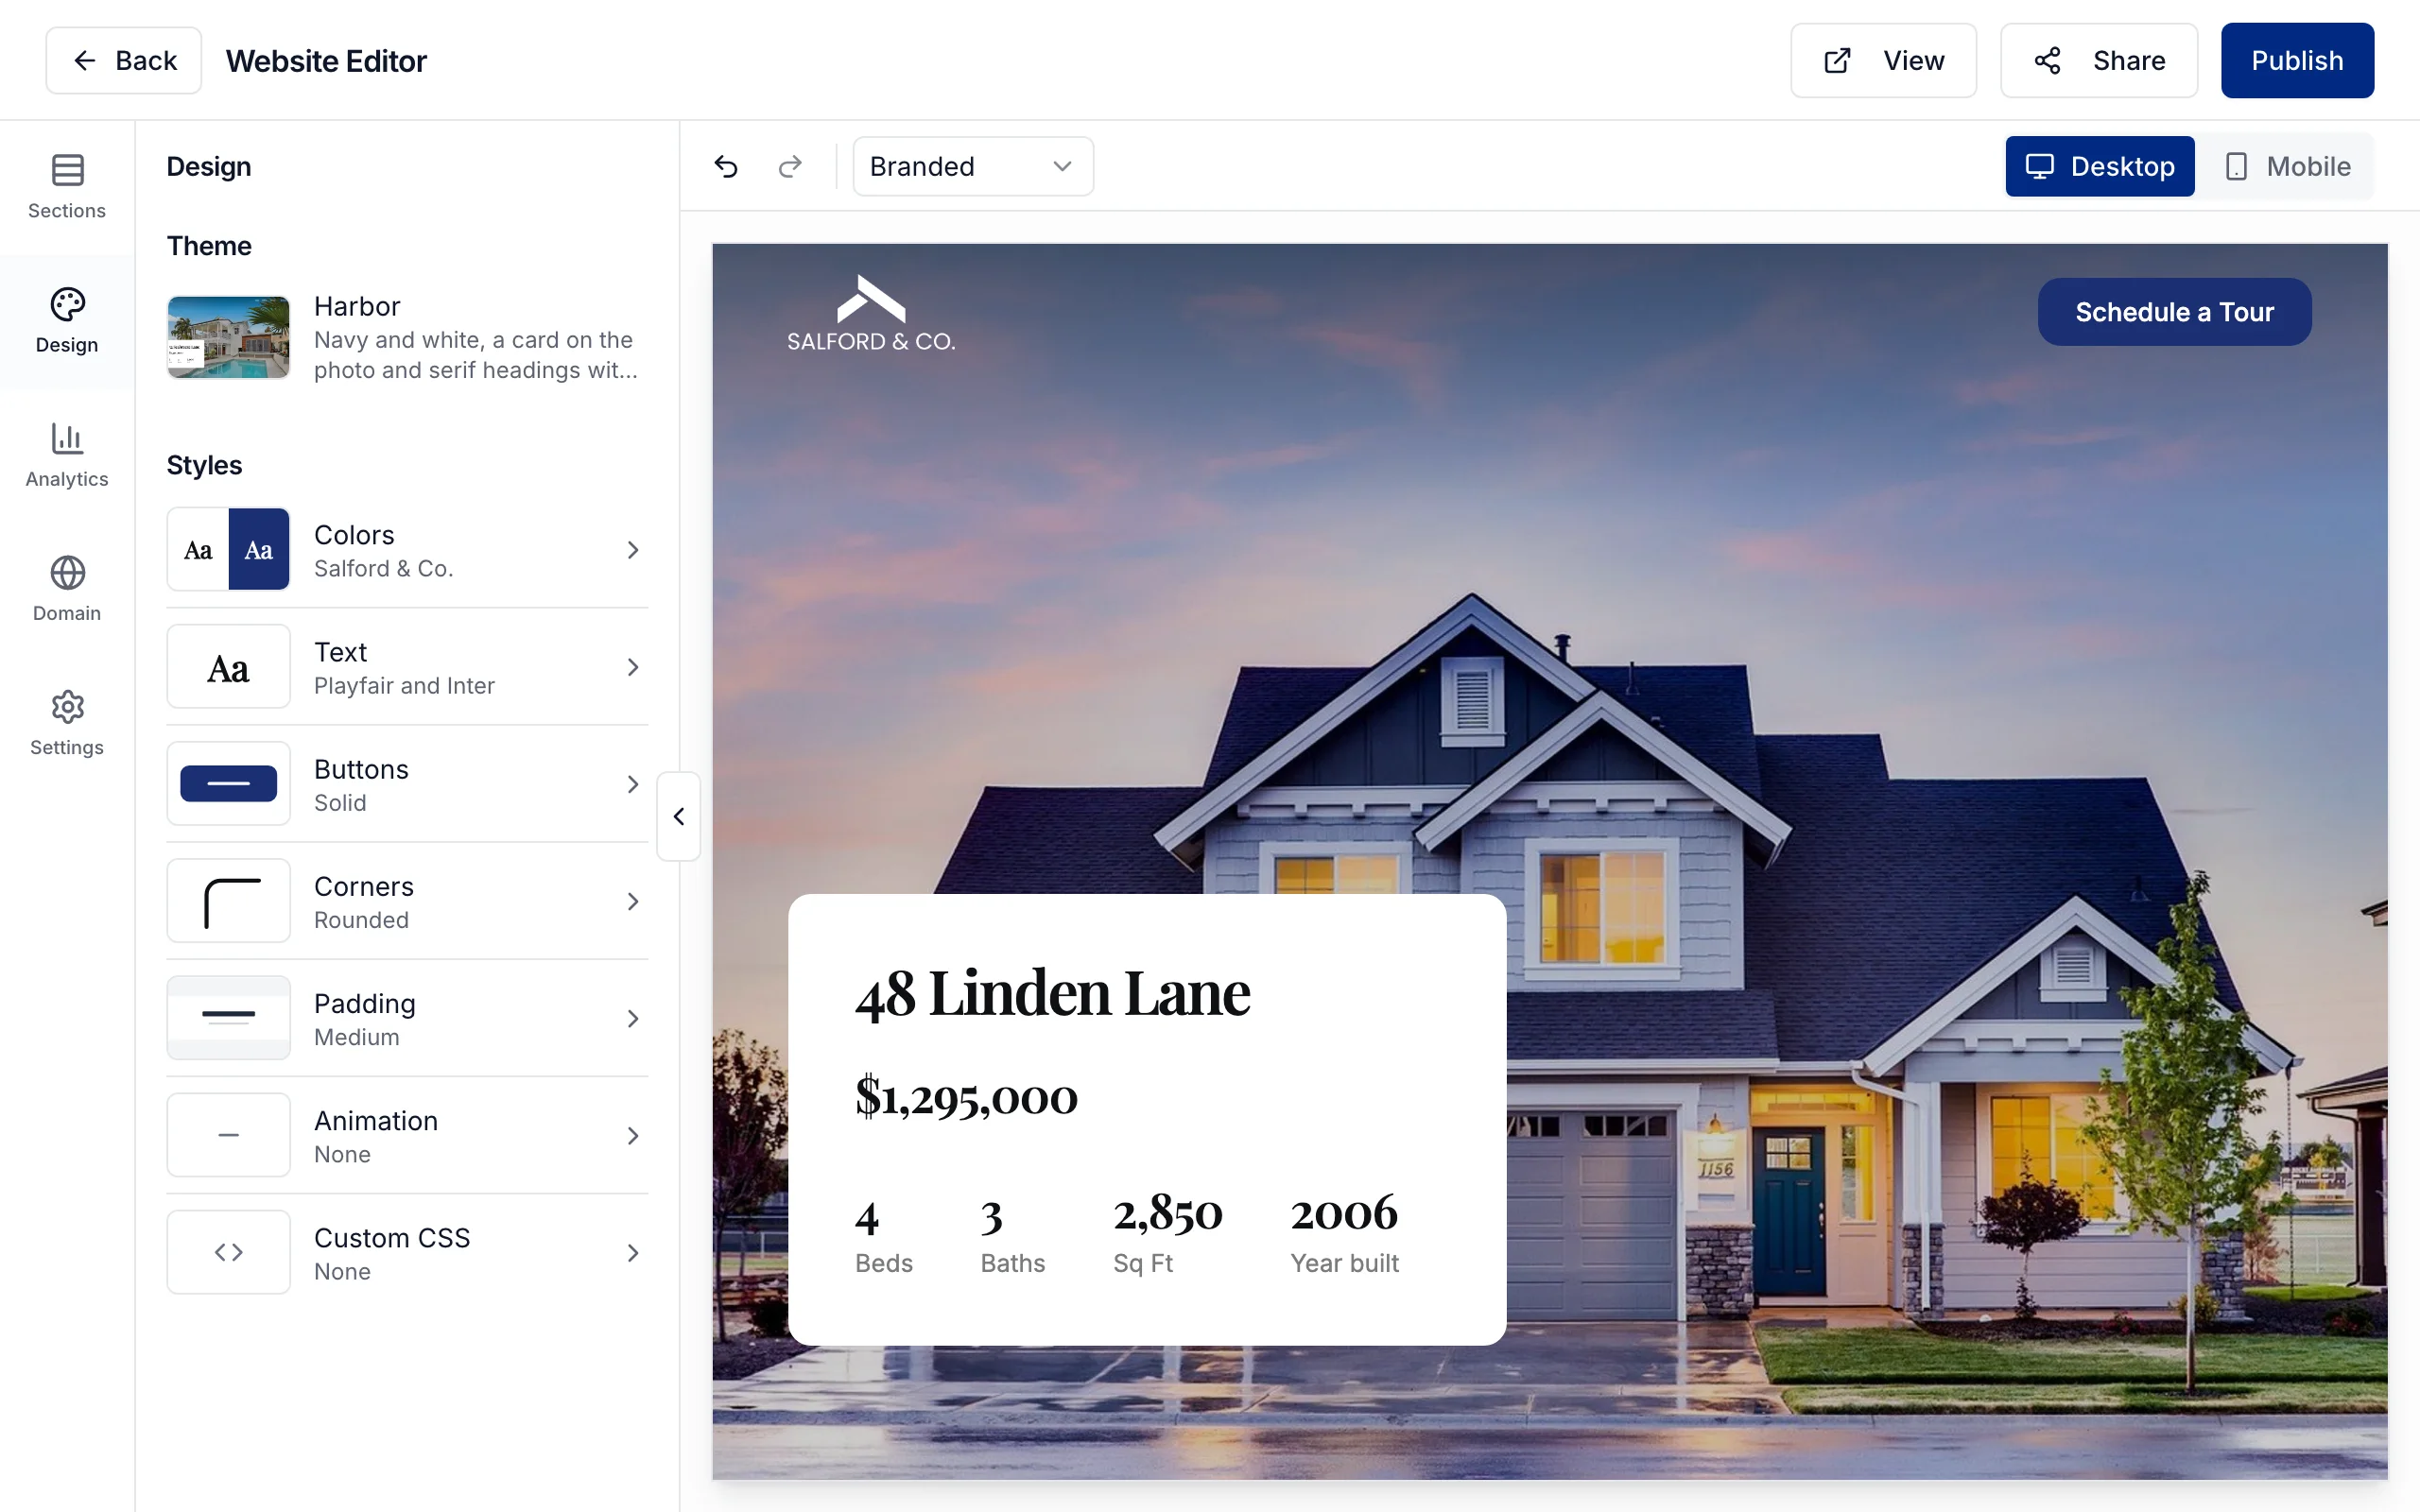Expand the Corners style row chevron
The image size is (2420, 1512).
tap(632, 902)
